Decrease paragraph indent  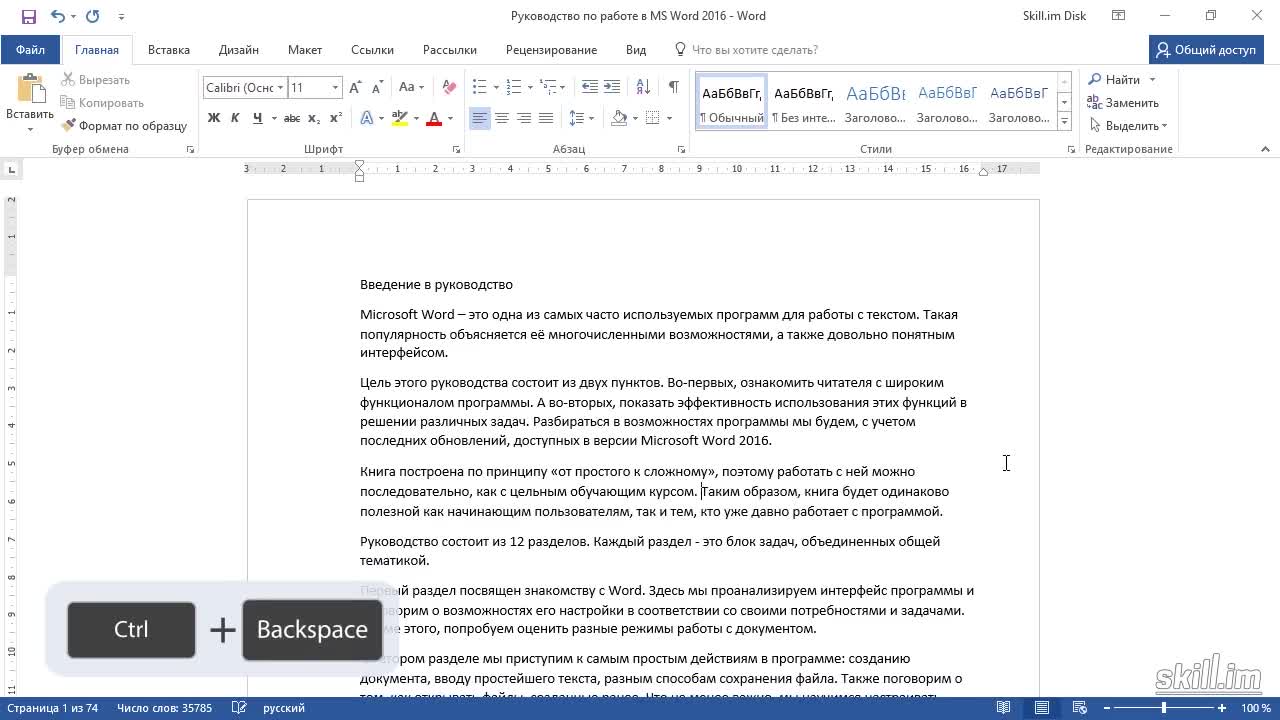click(590, 87)
